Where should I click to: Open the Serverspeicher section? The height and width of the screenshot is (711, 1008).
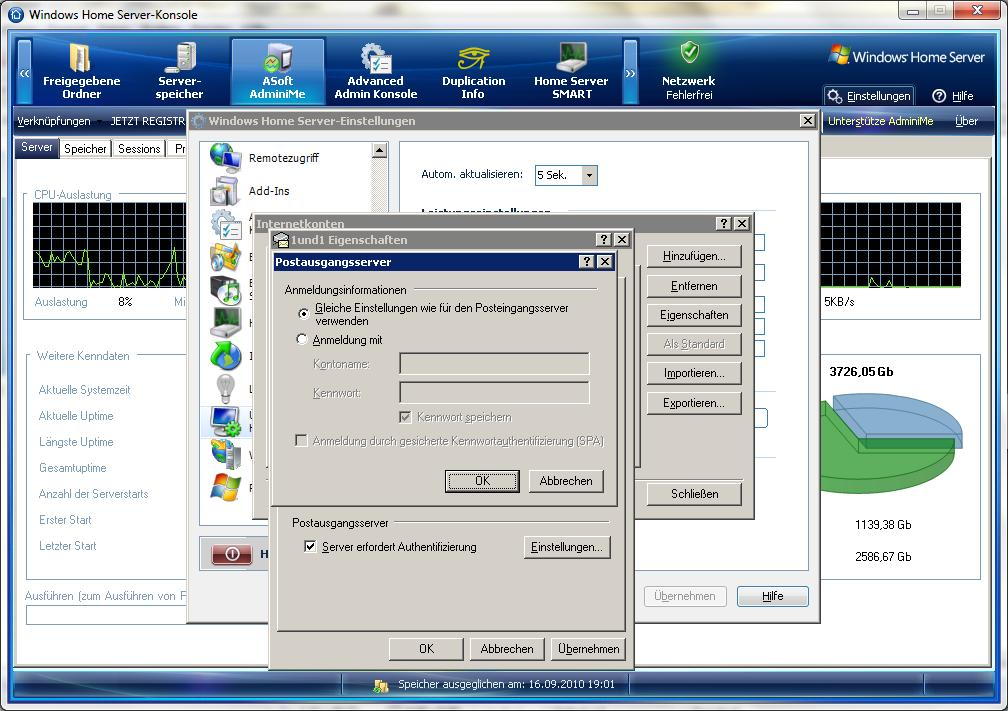(180, 71)
